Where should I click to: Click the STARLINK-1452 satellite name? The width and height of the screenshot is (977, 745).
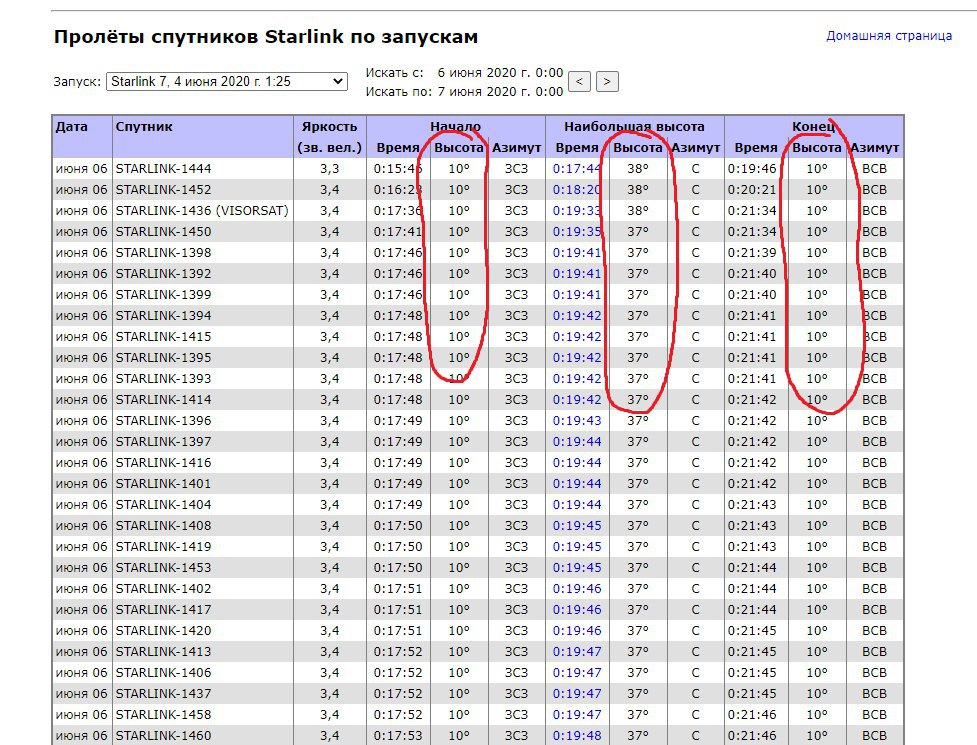pyautogui.click(x=163, y=190)
